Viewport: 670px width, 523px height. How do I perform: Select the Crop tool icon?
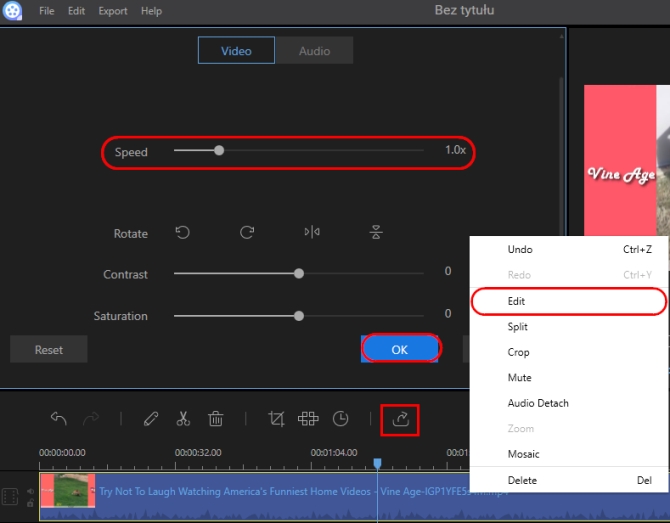coord(276,419)
